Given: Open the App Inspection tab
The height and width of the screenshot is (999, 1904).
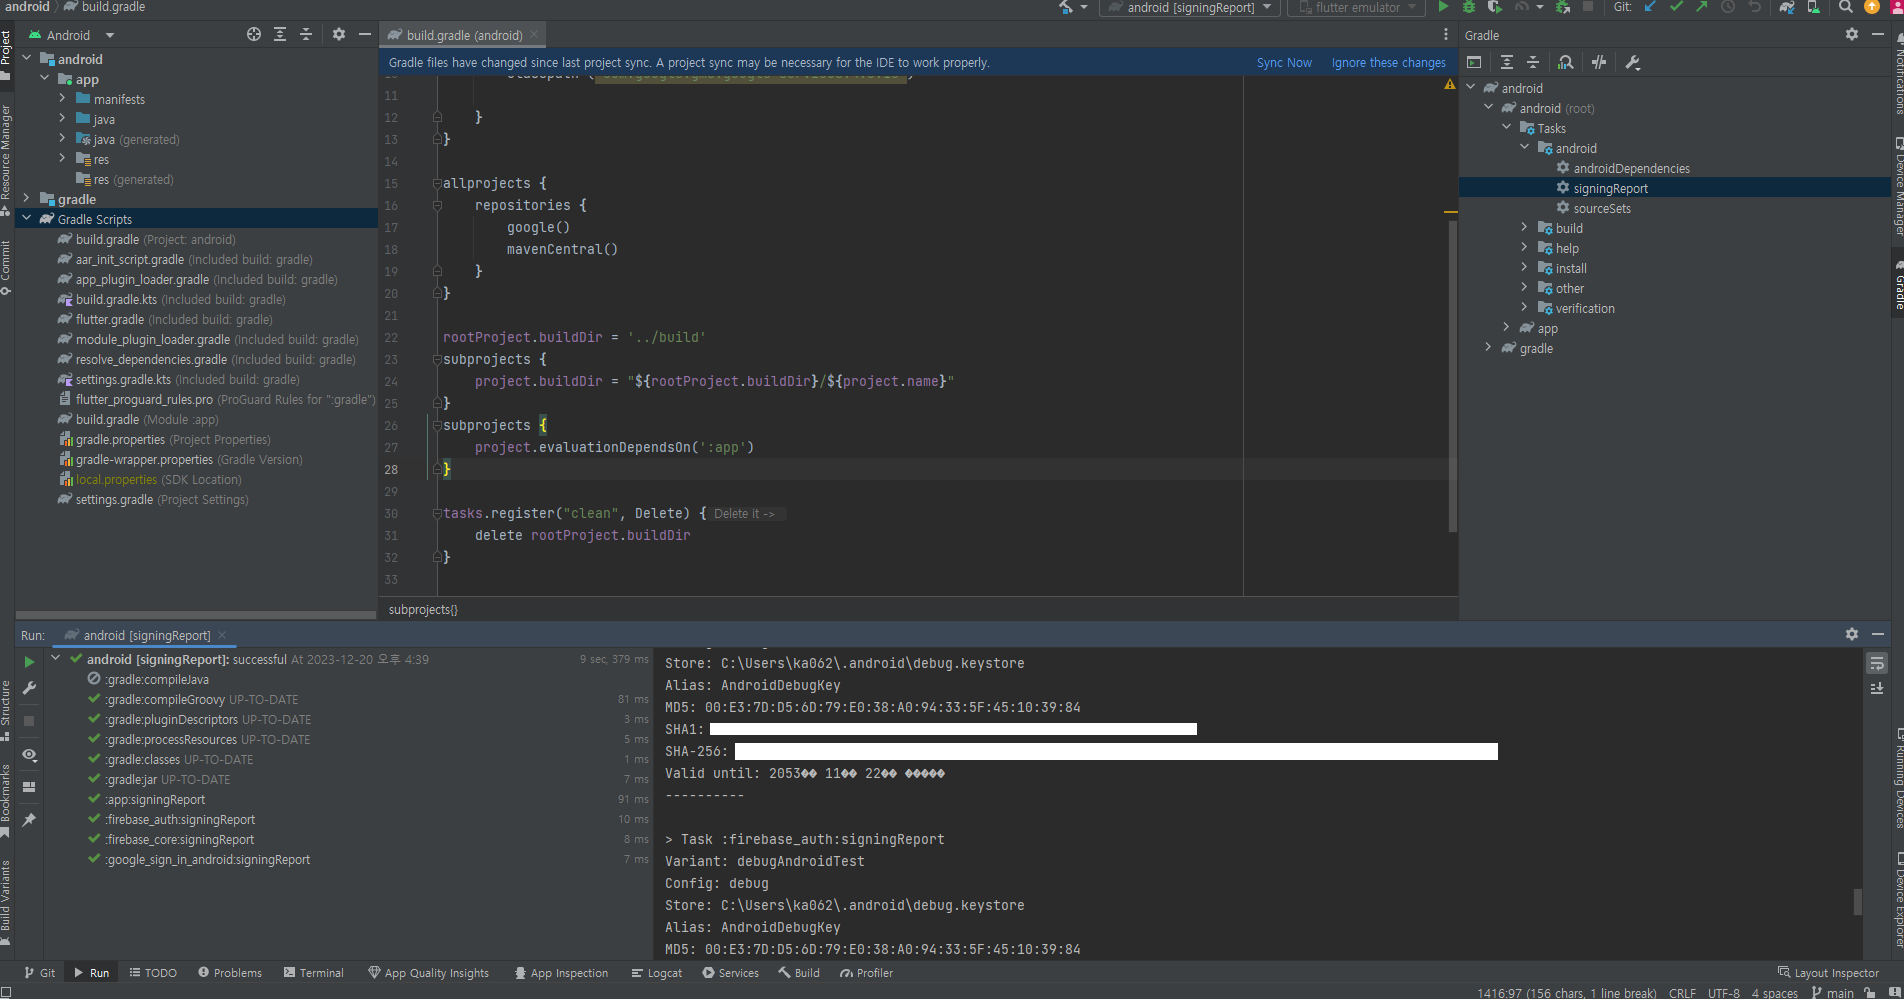Looking at the screenshot, I should [561, 972].
